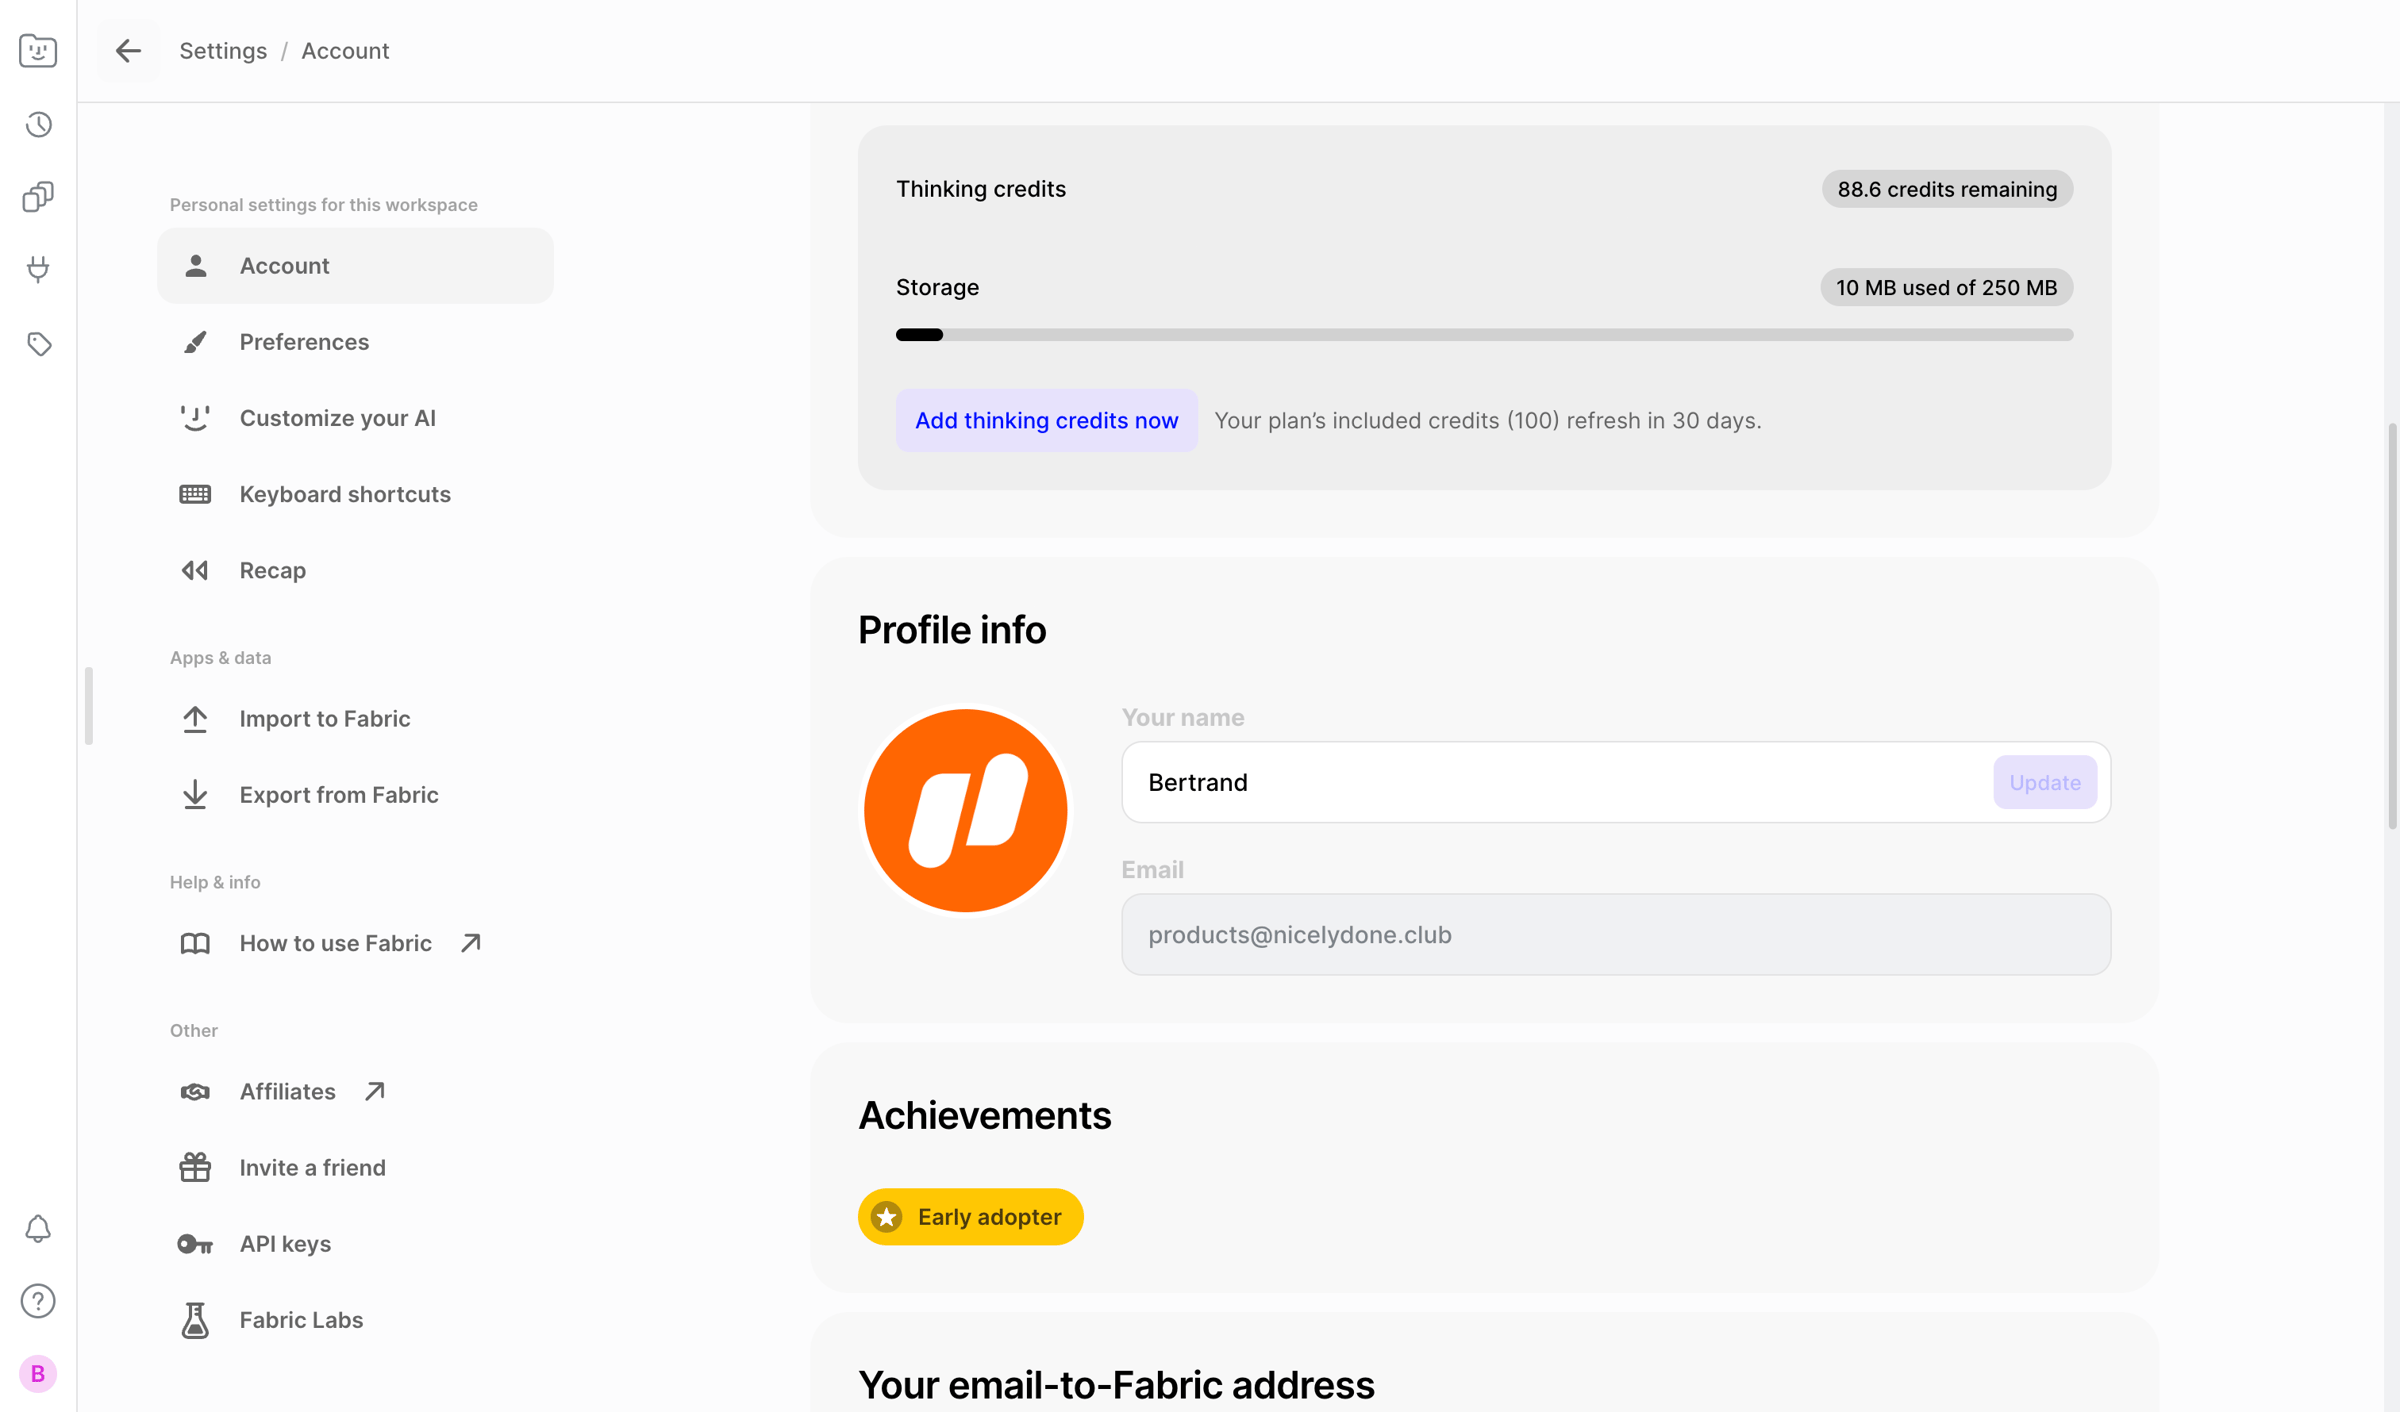Click Your email-to-Fabric address heading
Viewport: 2400px width, 1412px height.
[x=1116, y=1385]
